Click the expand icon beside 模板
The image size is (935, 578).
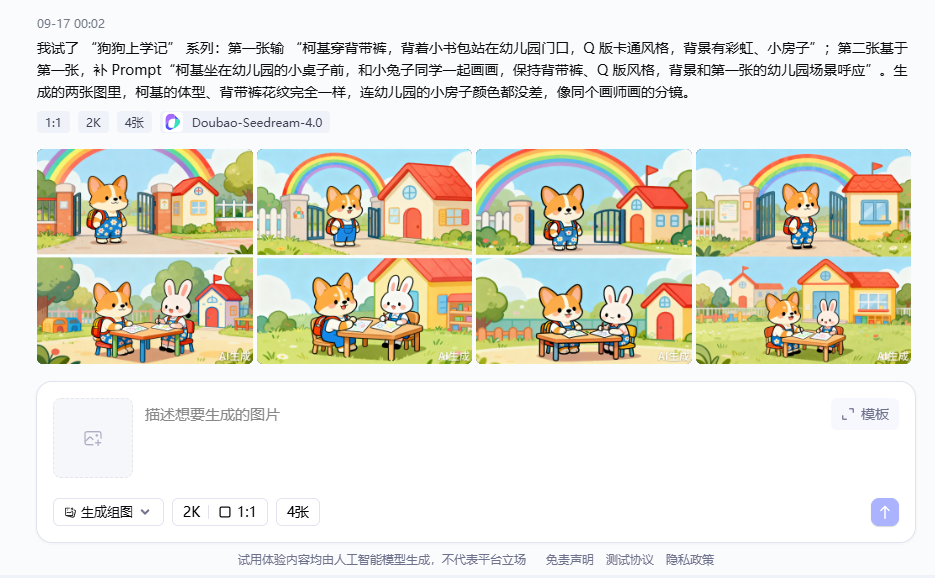point(847,414)
